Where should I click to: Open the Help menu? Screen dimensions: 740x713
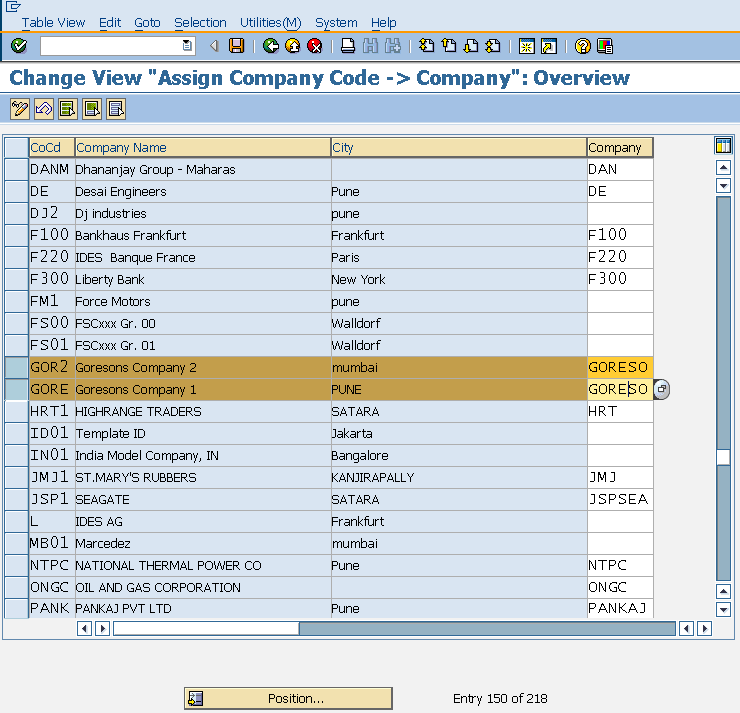[x=383, y=23]
